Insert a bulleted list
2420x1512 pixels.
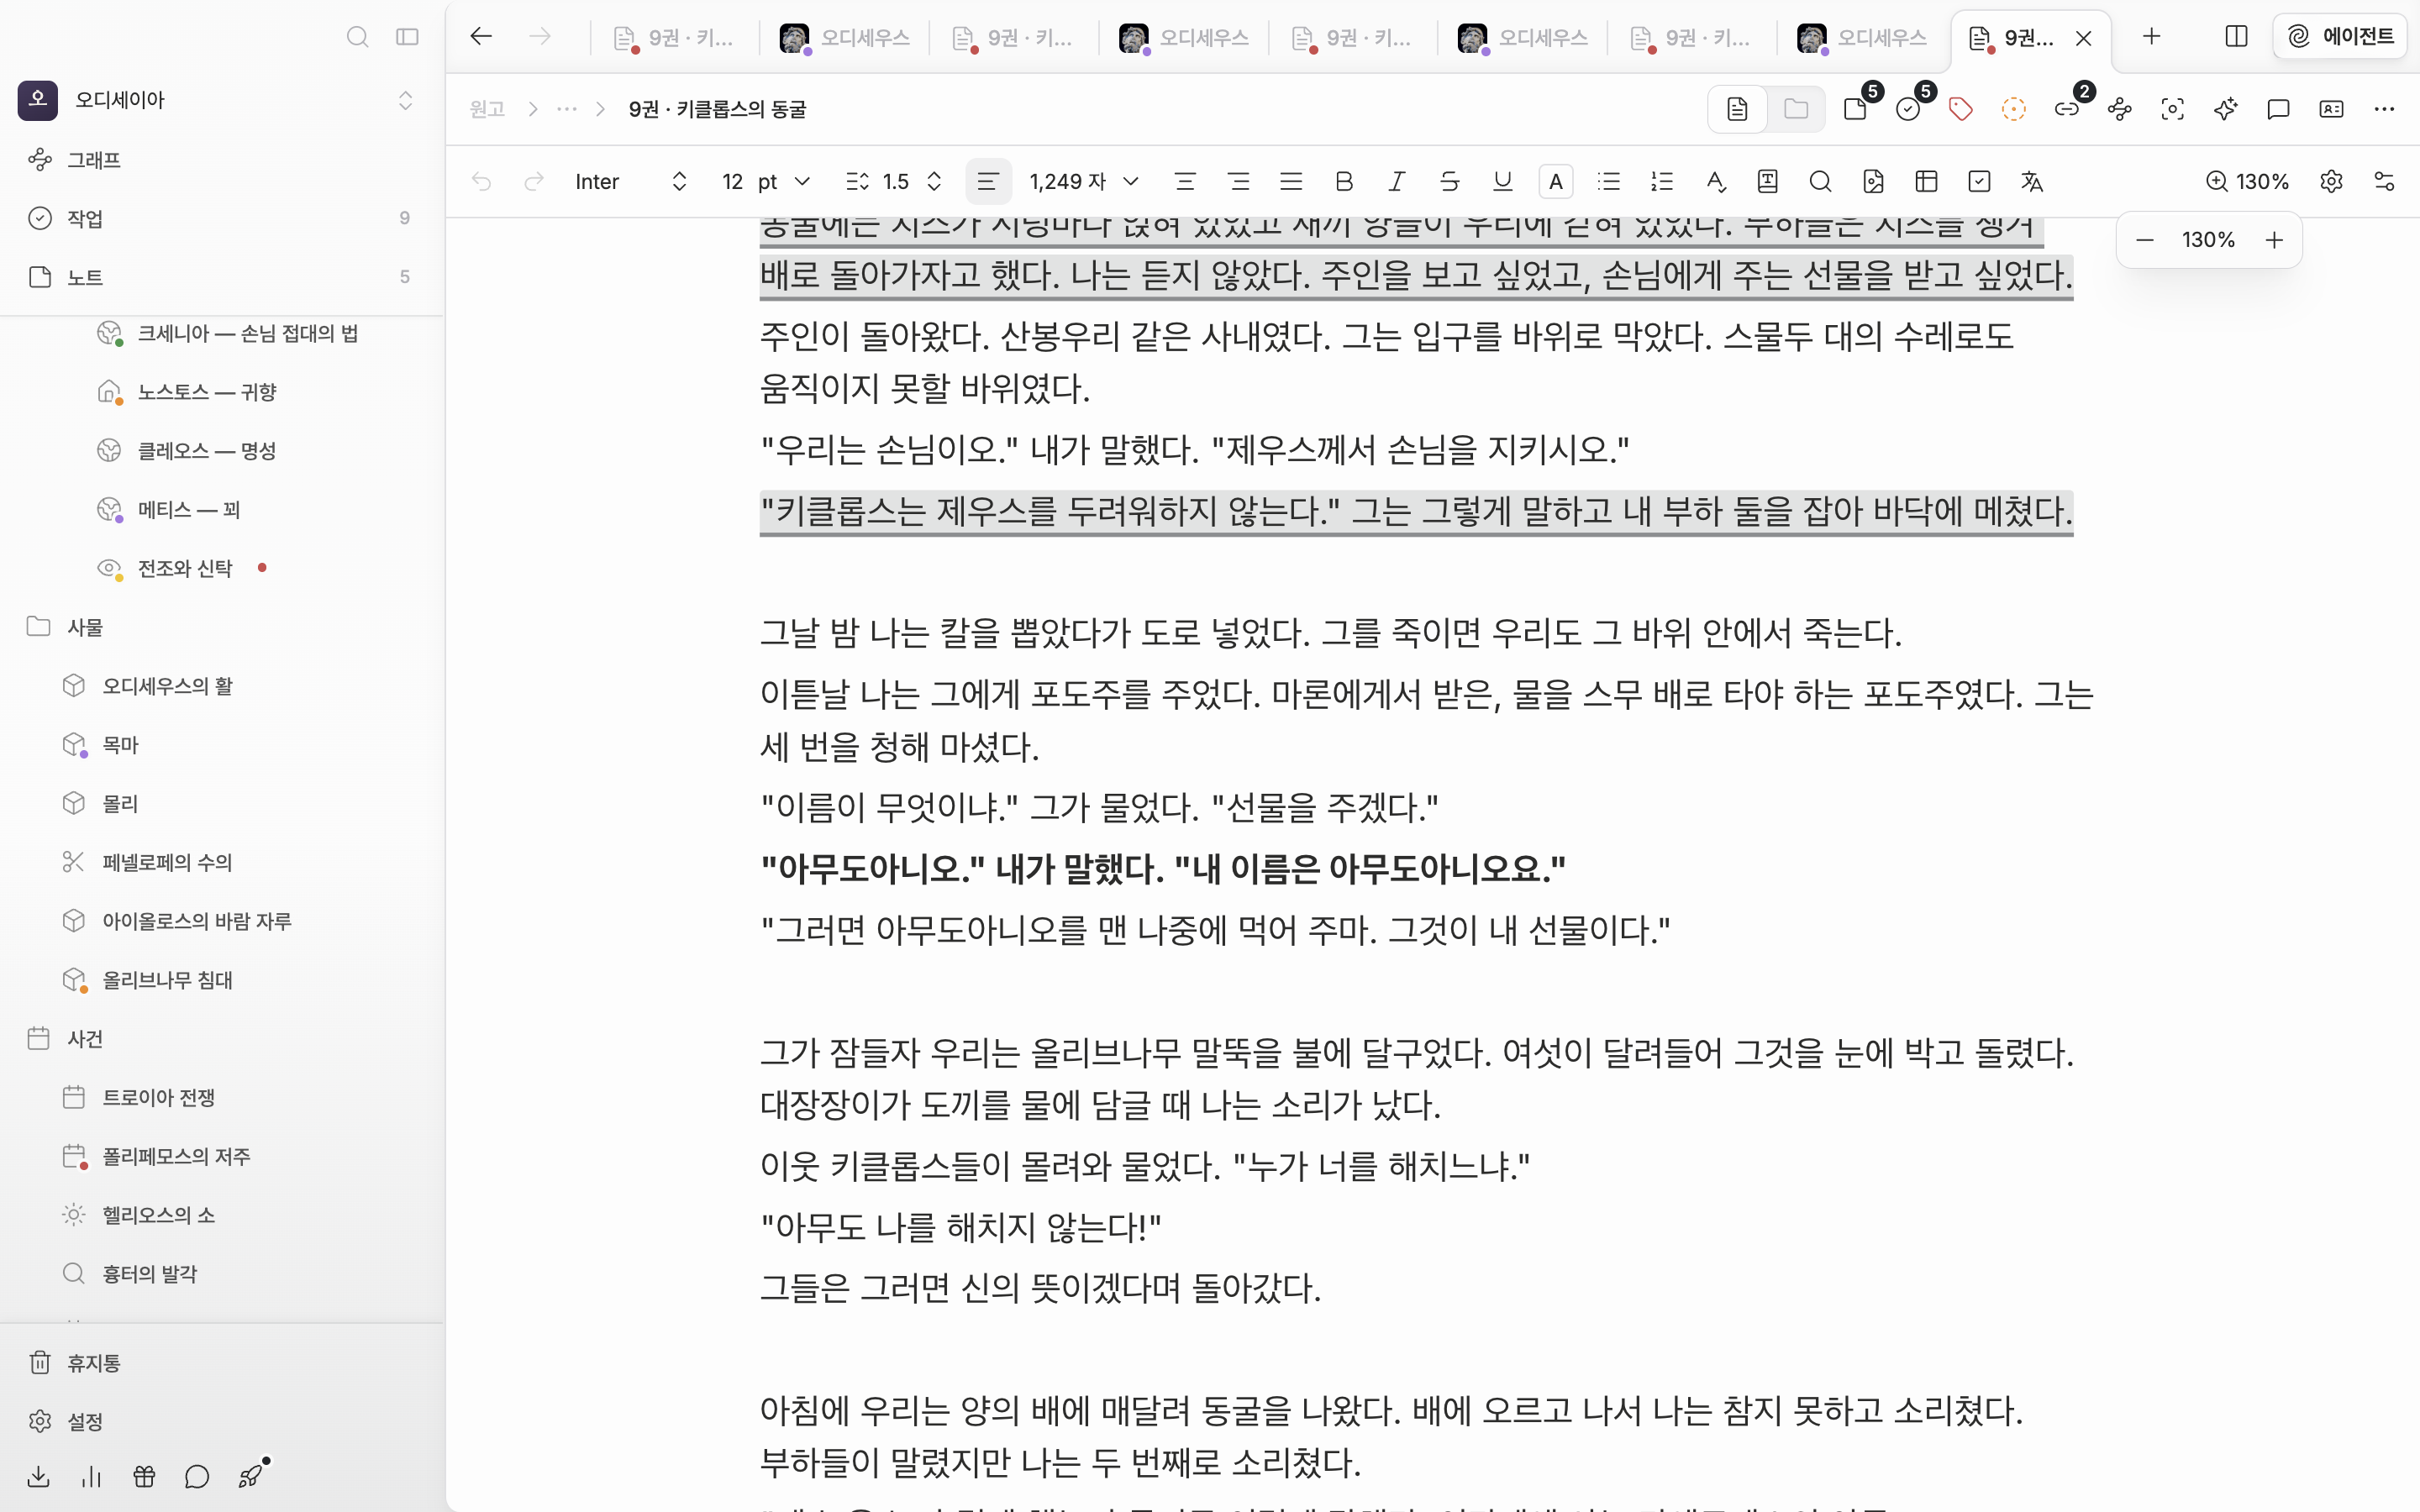[1608, 181]
